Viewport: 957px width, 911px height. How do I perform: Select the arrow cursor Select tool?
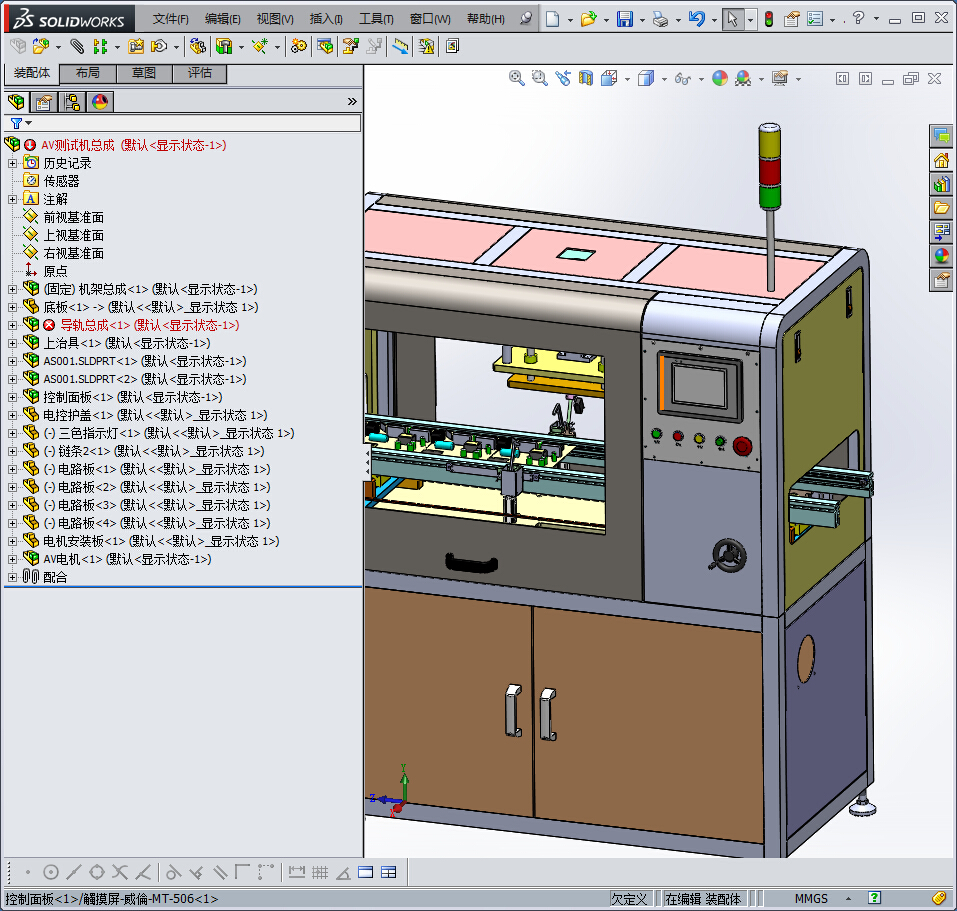733,19
